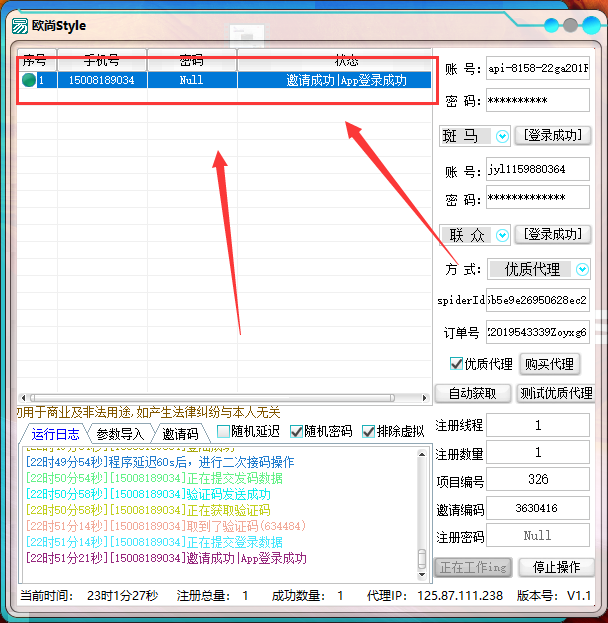Switch to the 运行日志 tab
Image resolution: width=608 pixels, height=623 pixels.
[55, 434]
